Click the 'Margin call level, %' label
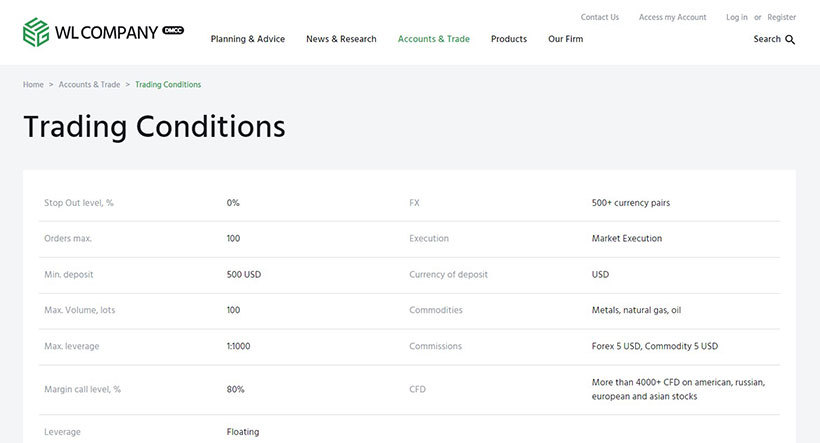The width and height of the screenshot is (820, 443). [x=82, y=390]
